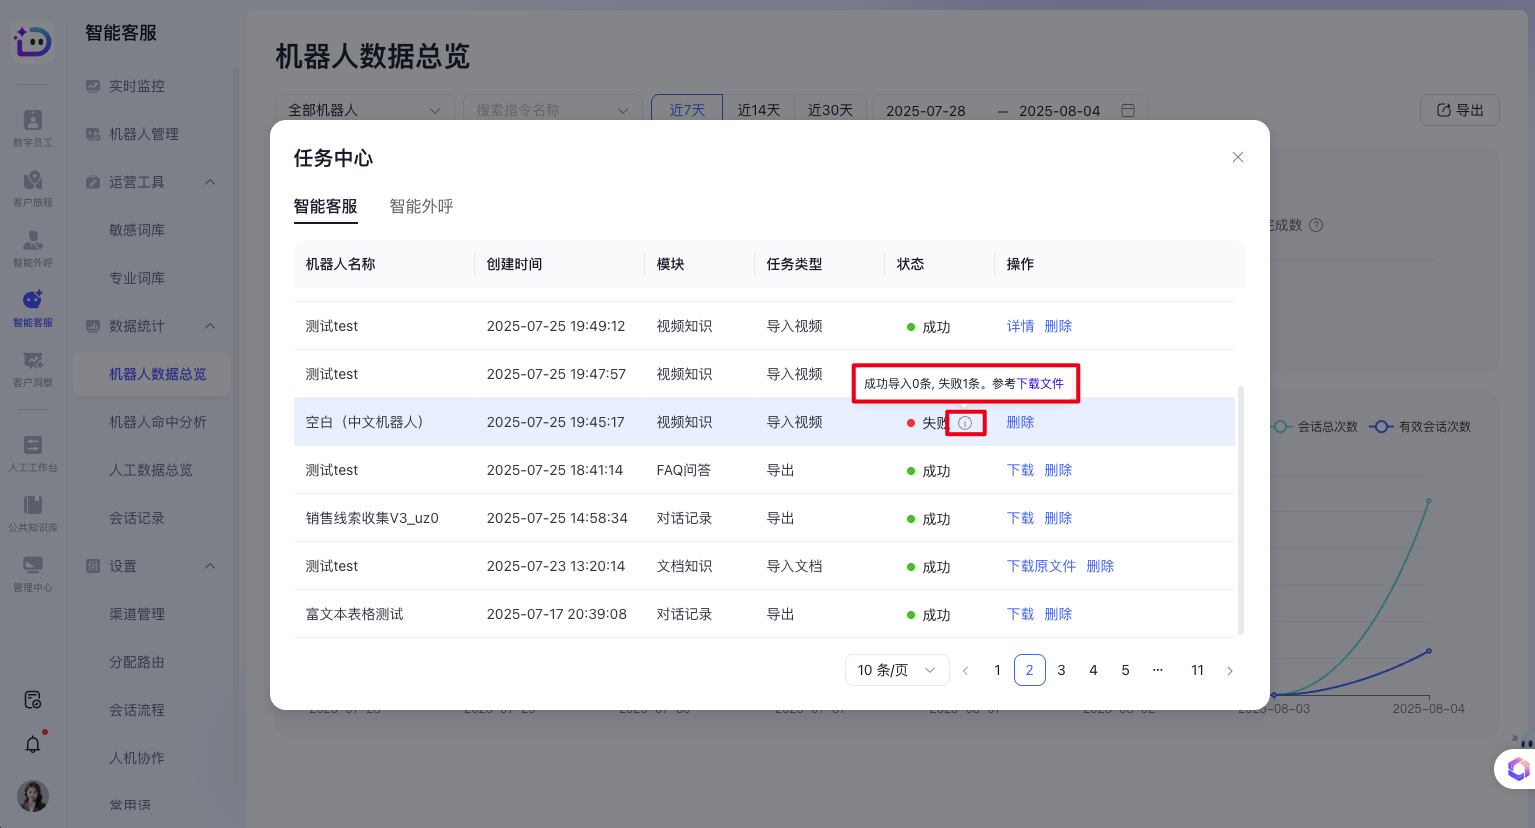Click the 下载文件 link in the error tooltip
This screenshot has height=828, width=1535.
click(1043, 383)
